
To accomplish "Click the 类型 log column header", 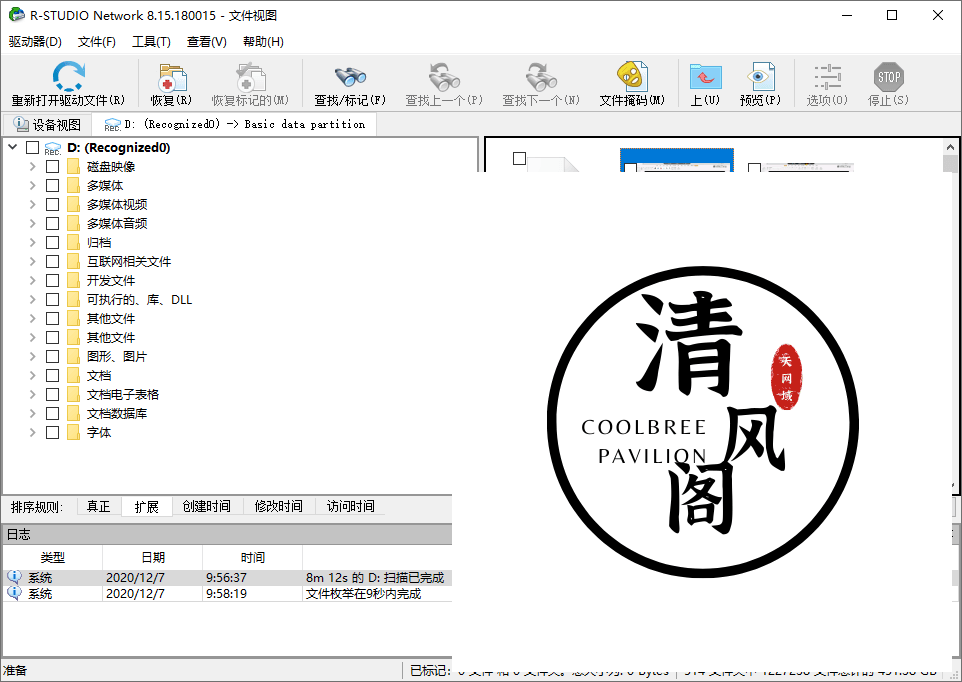I will [x=53, y=557].
